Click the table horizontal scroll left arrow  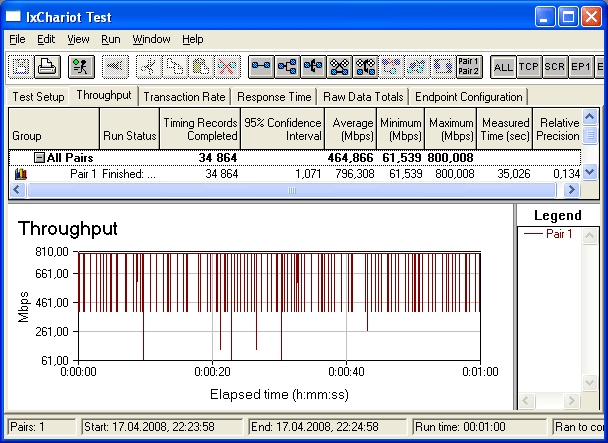pyautogui.click(x=17, y=190)
